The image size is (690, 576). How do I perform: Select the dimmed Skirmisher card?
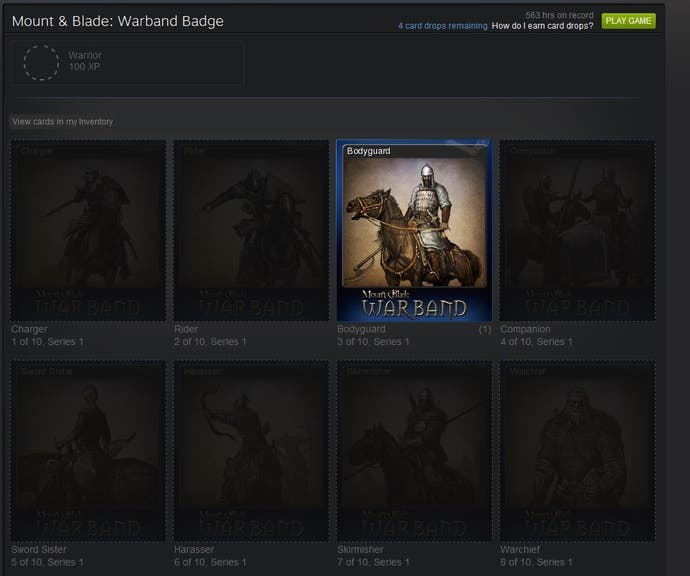click(414, 451)
